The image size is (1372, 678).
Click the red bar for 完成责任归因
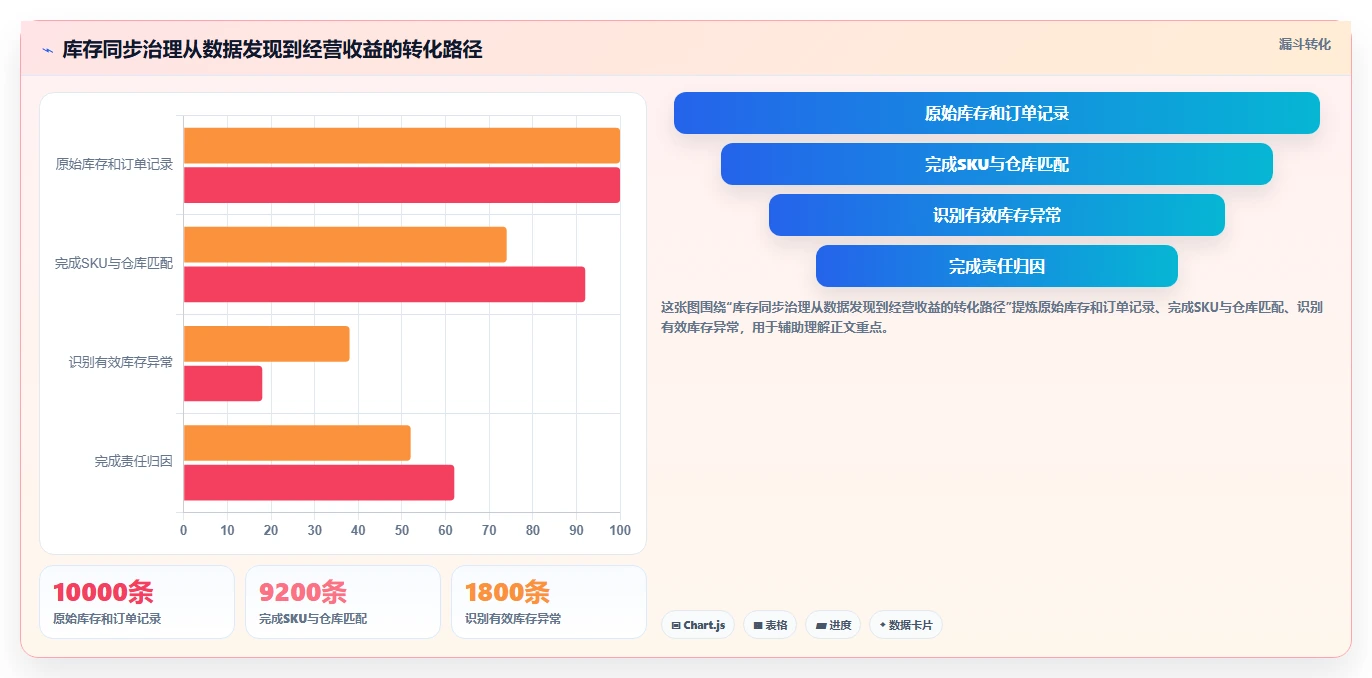click(319, 483)
